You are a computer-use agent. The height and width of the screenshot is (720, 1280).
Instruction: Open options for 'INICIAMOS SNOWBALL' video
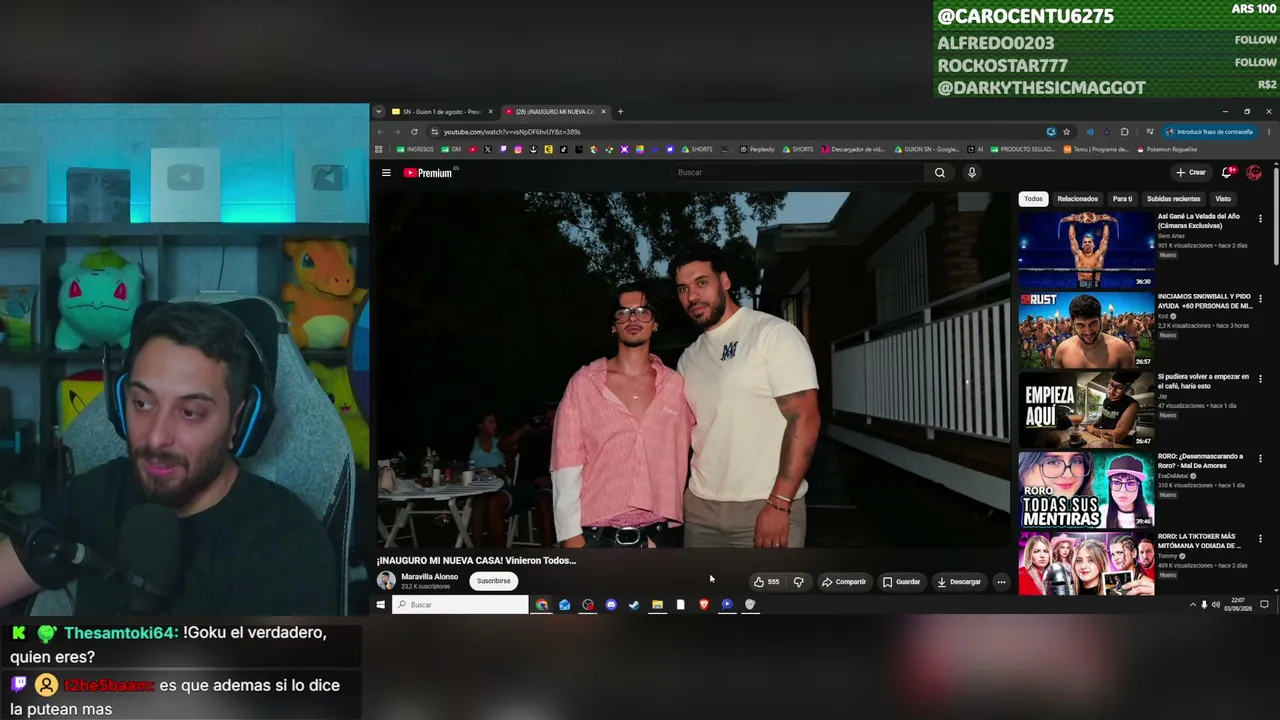pyautogui.click(x=1260, y=299)
